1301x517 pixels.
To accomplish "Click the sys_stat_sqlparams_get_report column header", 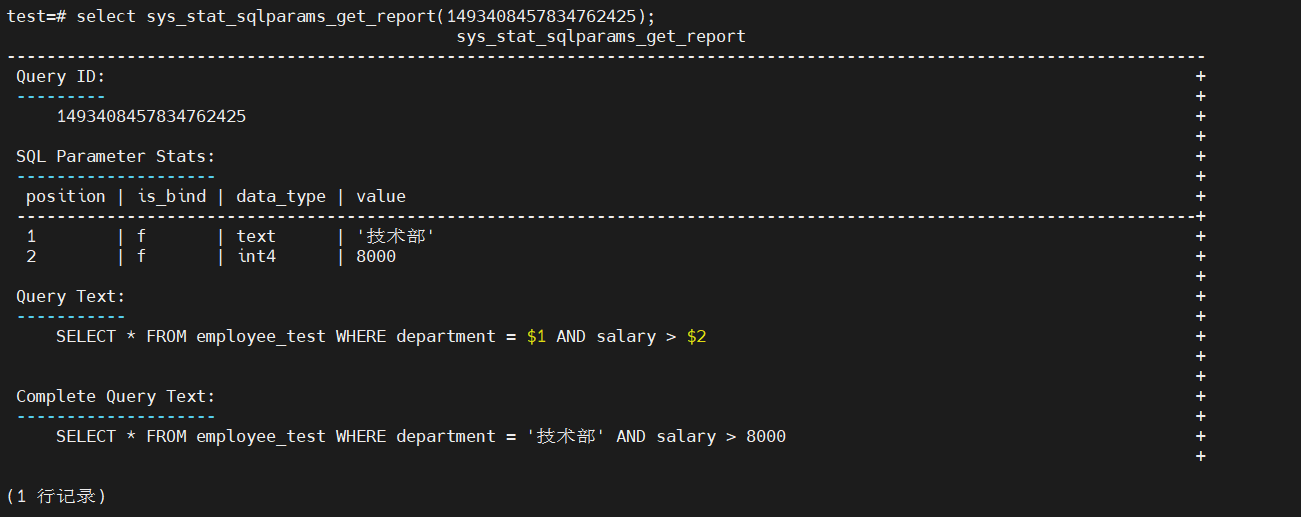I will 600,36.
